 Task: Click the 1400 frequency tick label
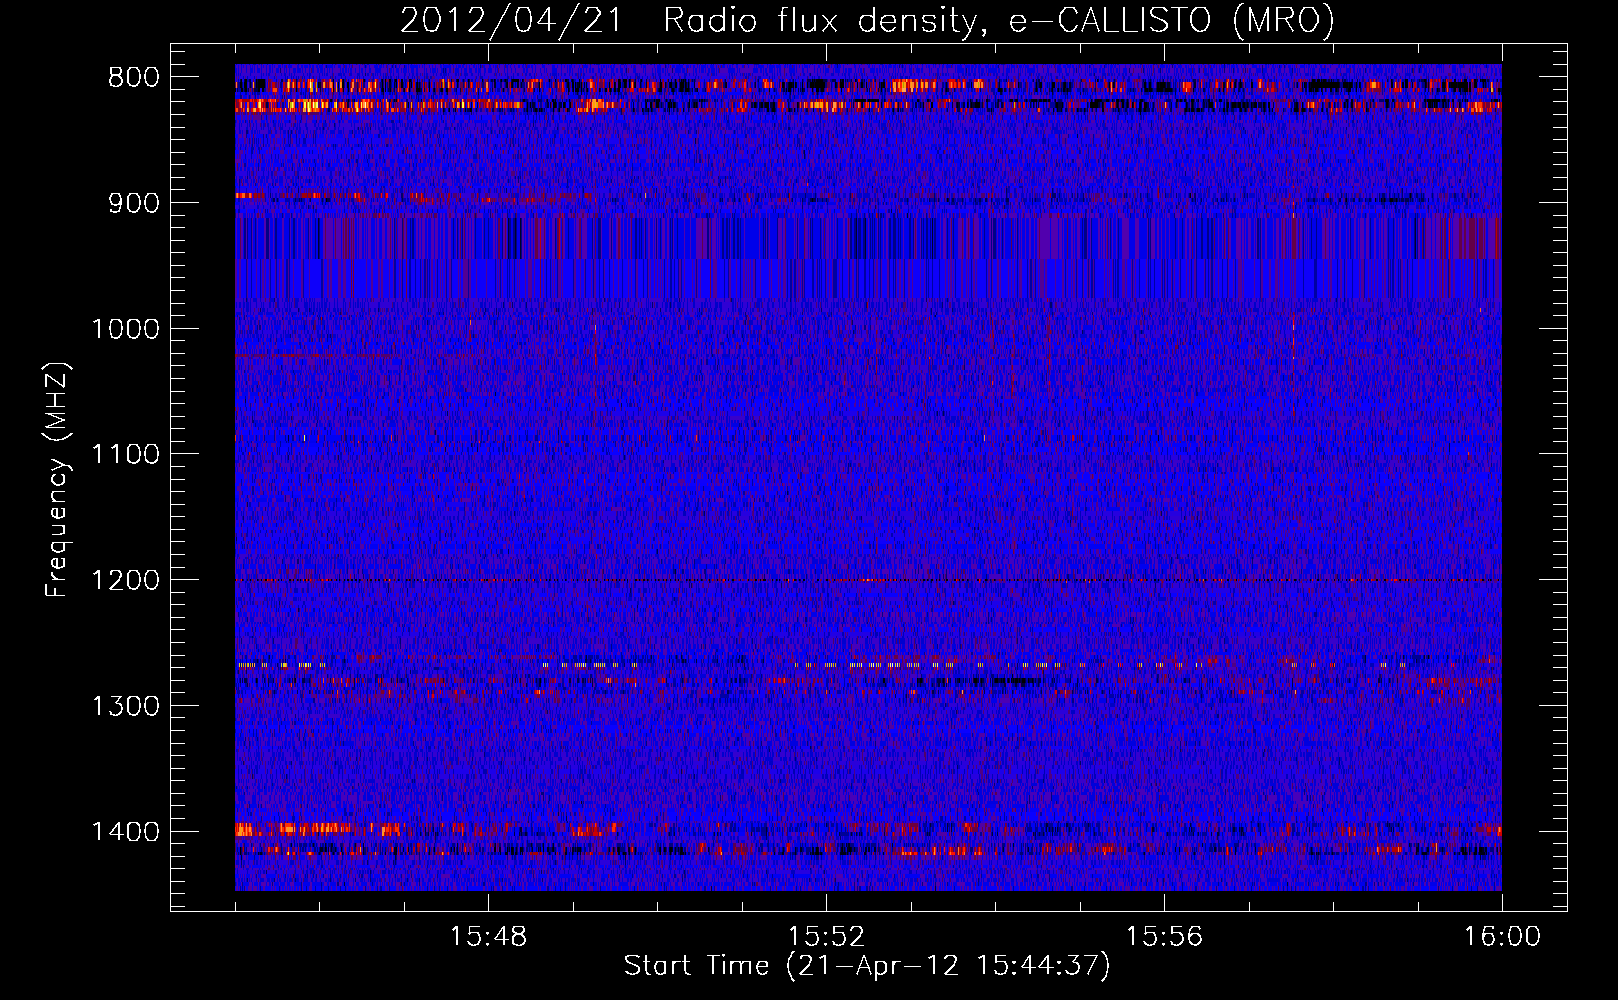(125, 832)
